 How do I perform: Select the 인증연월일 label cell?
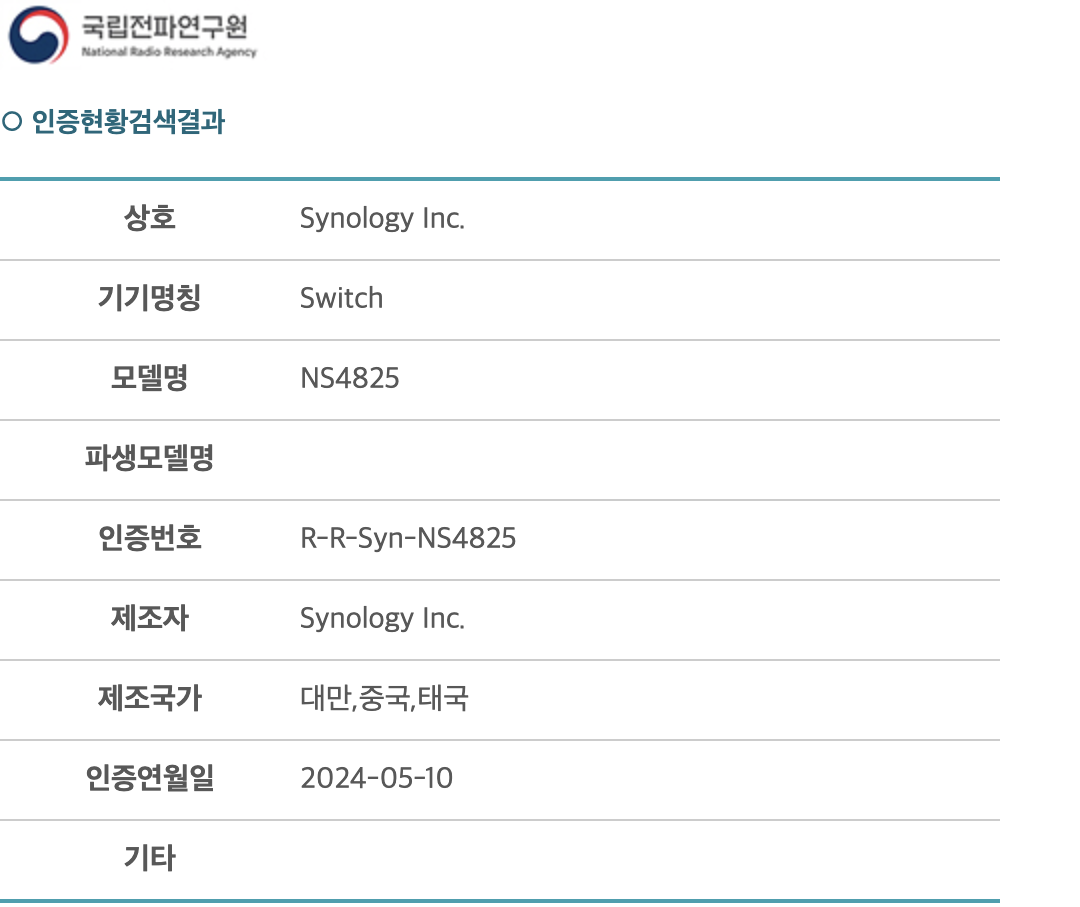coord(149,778)
